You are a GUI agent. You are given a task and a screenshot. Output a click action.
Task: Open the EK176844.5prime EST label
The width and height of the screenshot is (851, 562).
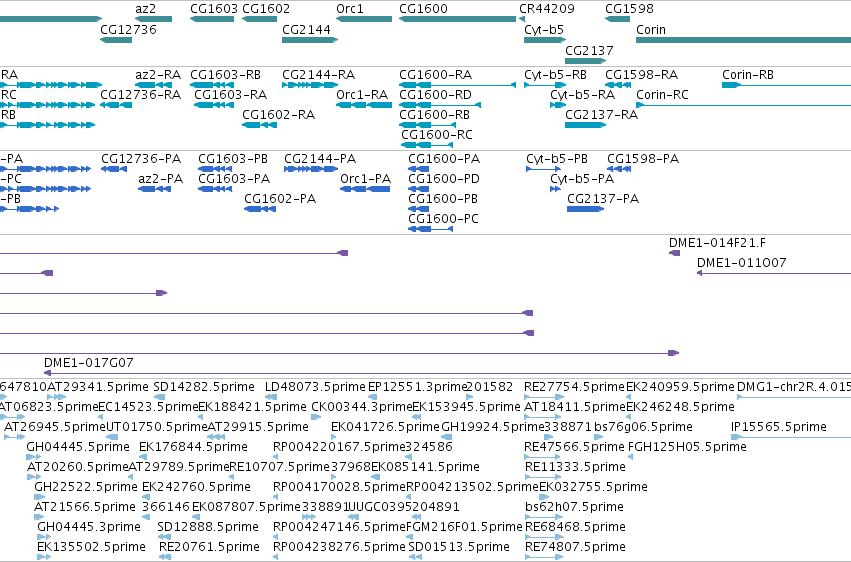point(193,446)
